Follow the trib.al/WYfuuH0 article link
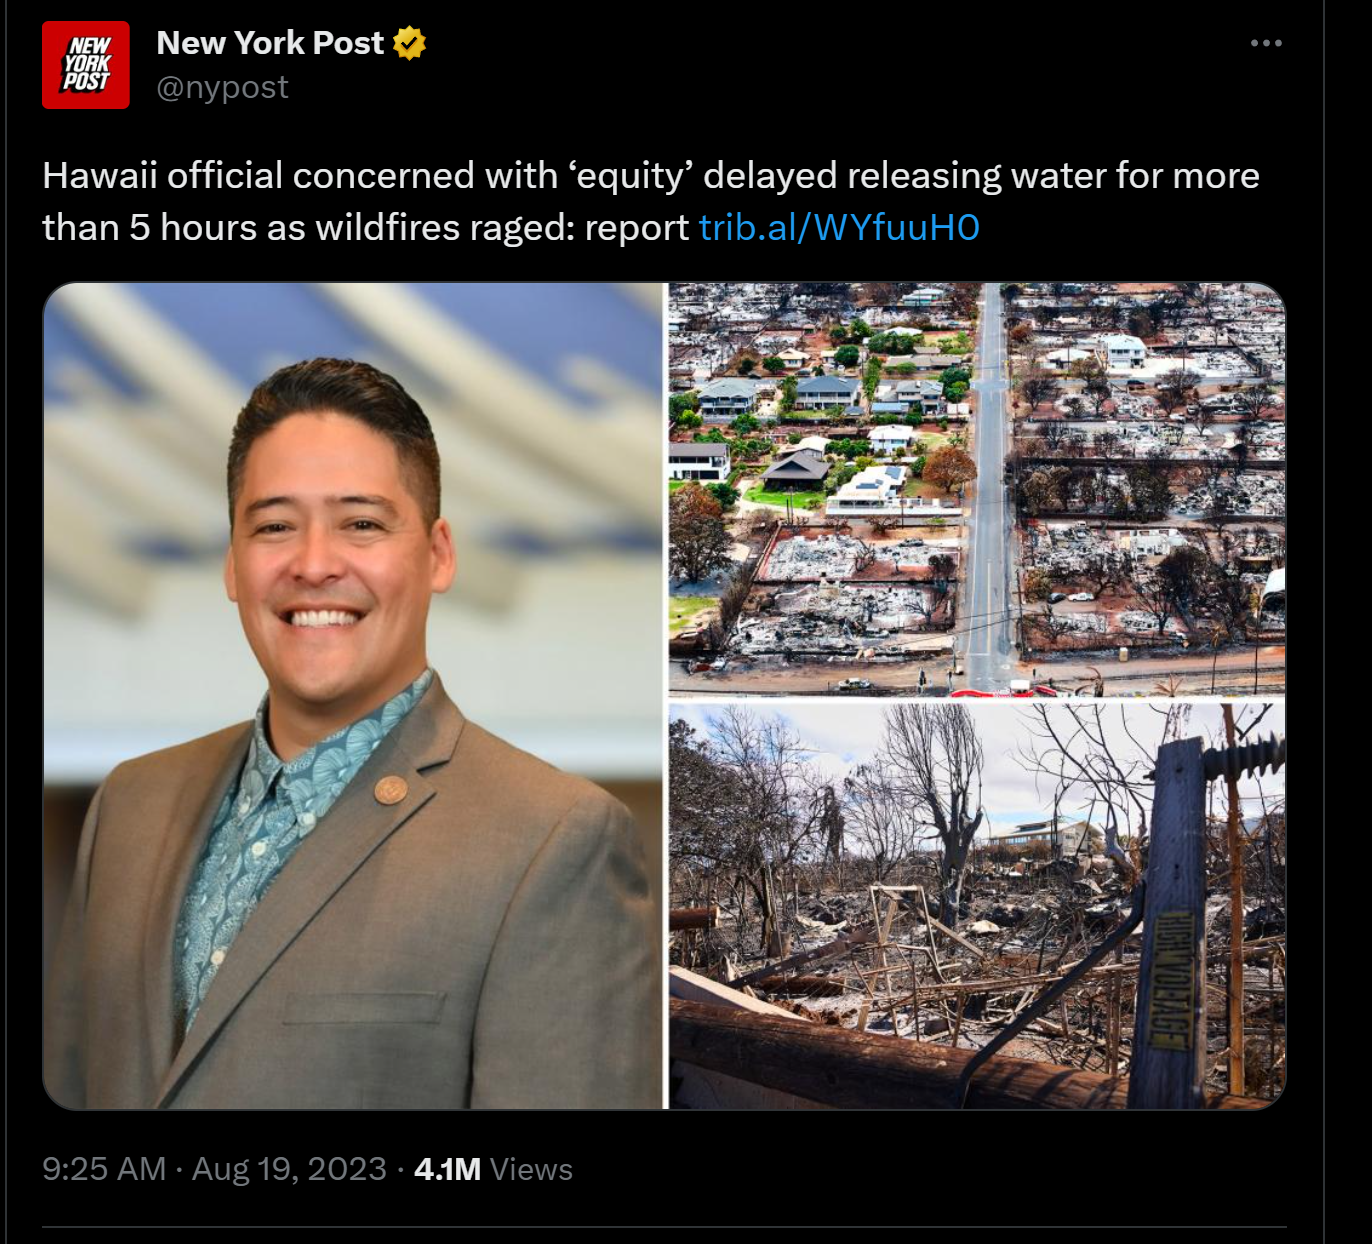This screenshot has width=1372, height=1244. click(x=839, y=228)
